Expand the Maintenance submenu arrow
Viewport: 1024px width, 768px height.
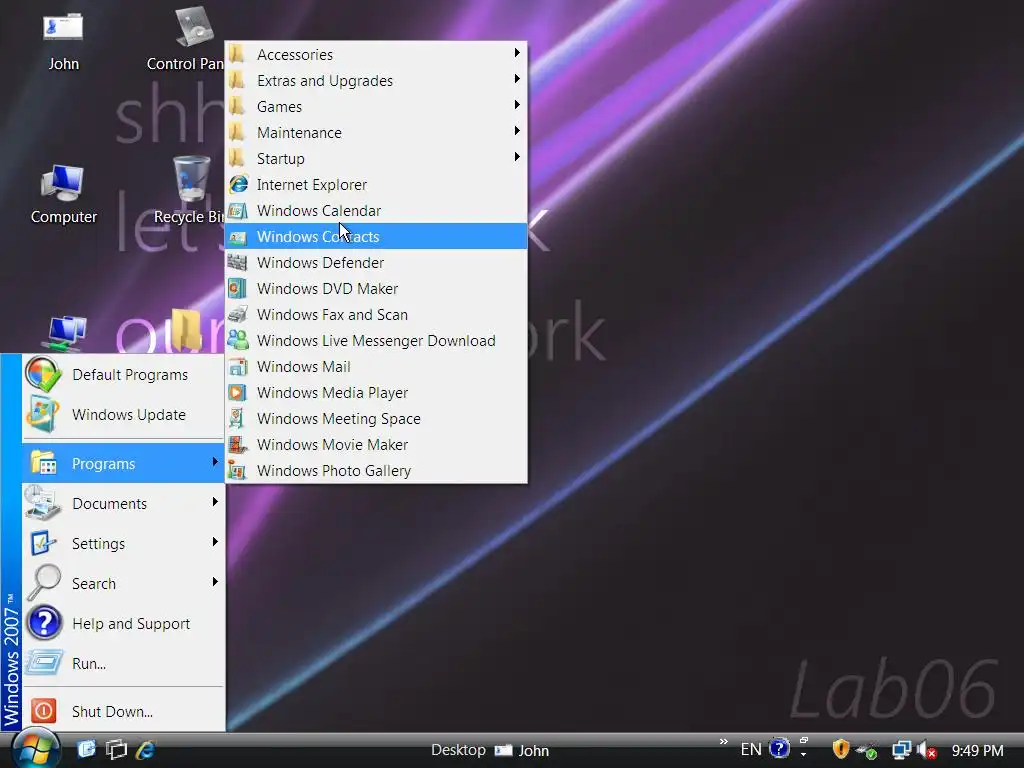pos(517,131)
